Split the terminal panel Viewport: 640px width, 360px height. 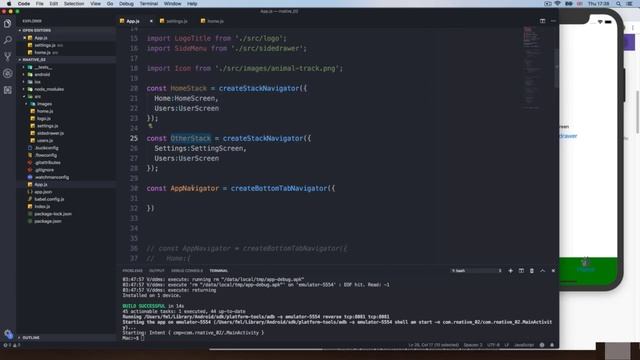coord(521,271)
